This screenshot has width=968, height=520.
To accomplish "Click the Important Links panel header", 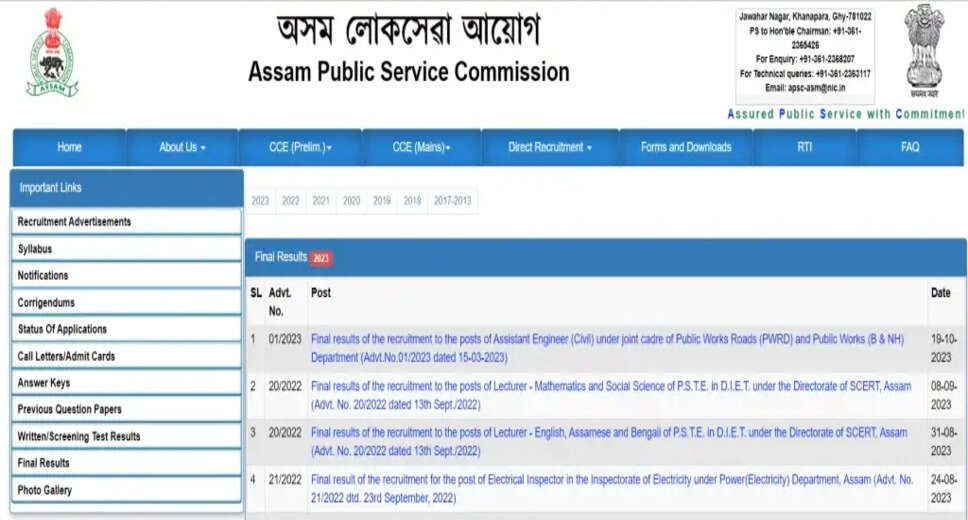I will 127,188.
